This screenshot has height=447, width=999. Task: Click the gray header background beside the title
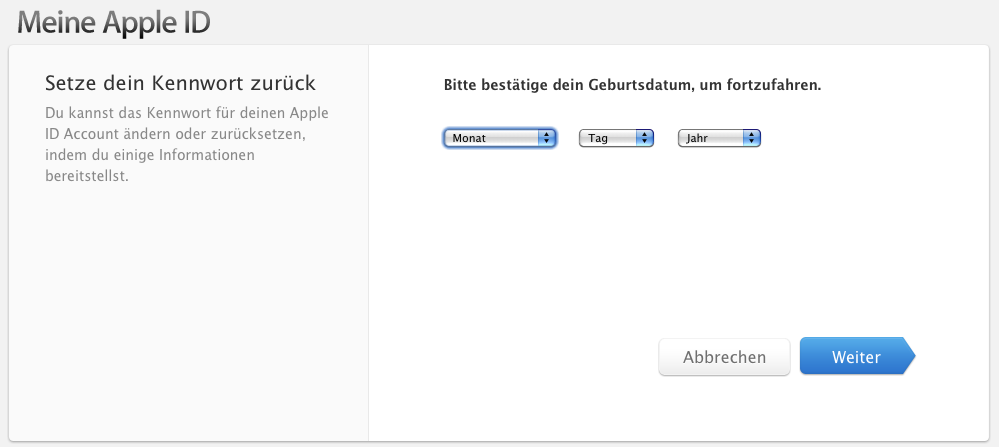click(x=605, y=22)
